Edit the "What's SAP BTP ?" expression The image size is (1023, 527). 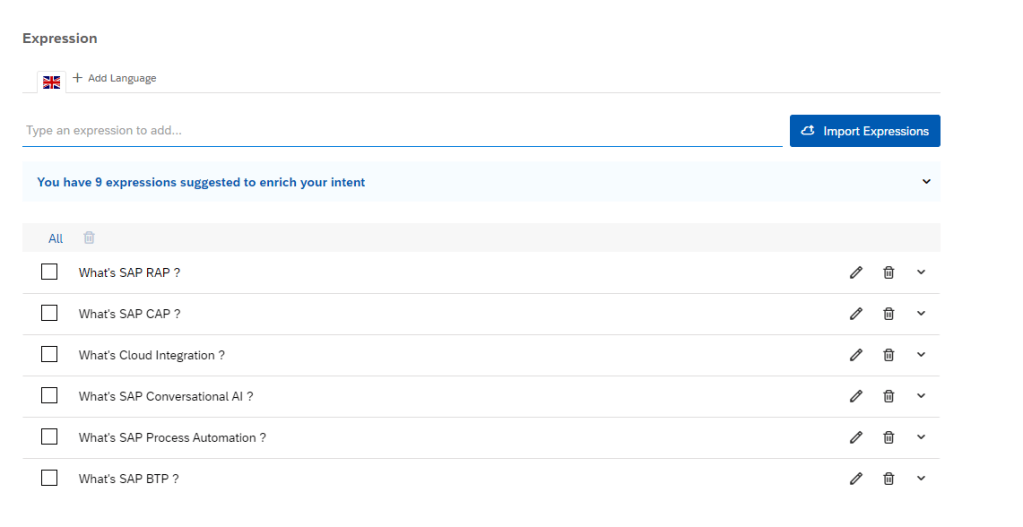[x=855, y=479]
